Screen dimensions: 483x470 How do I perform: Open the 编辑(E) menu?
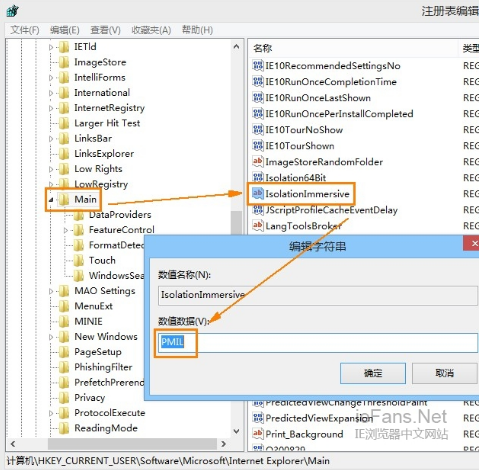[65, 30]
